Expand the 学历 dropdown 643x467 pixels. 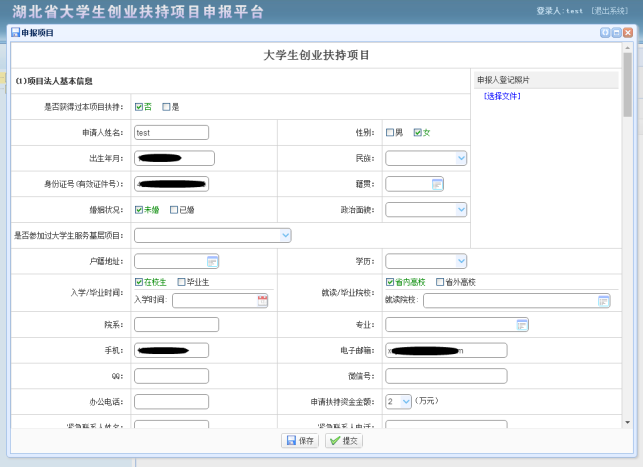[461, 262]
